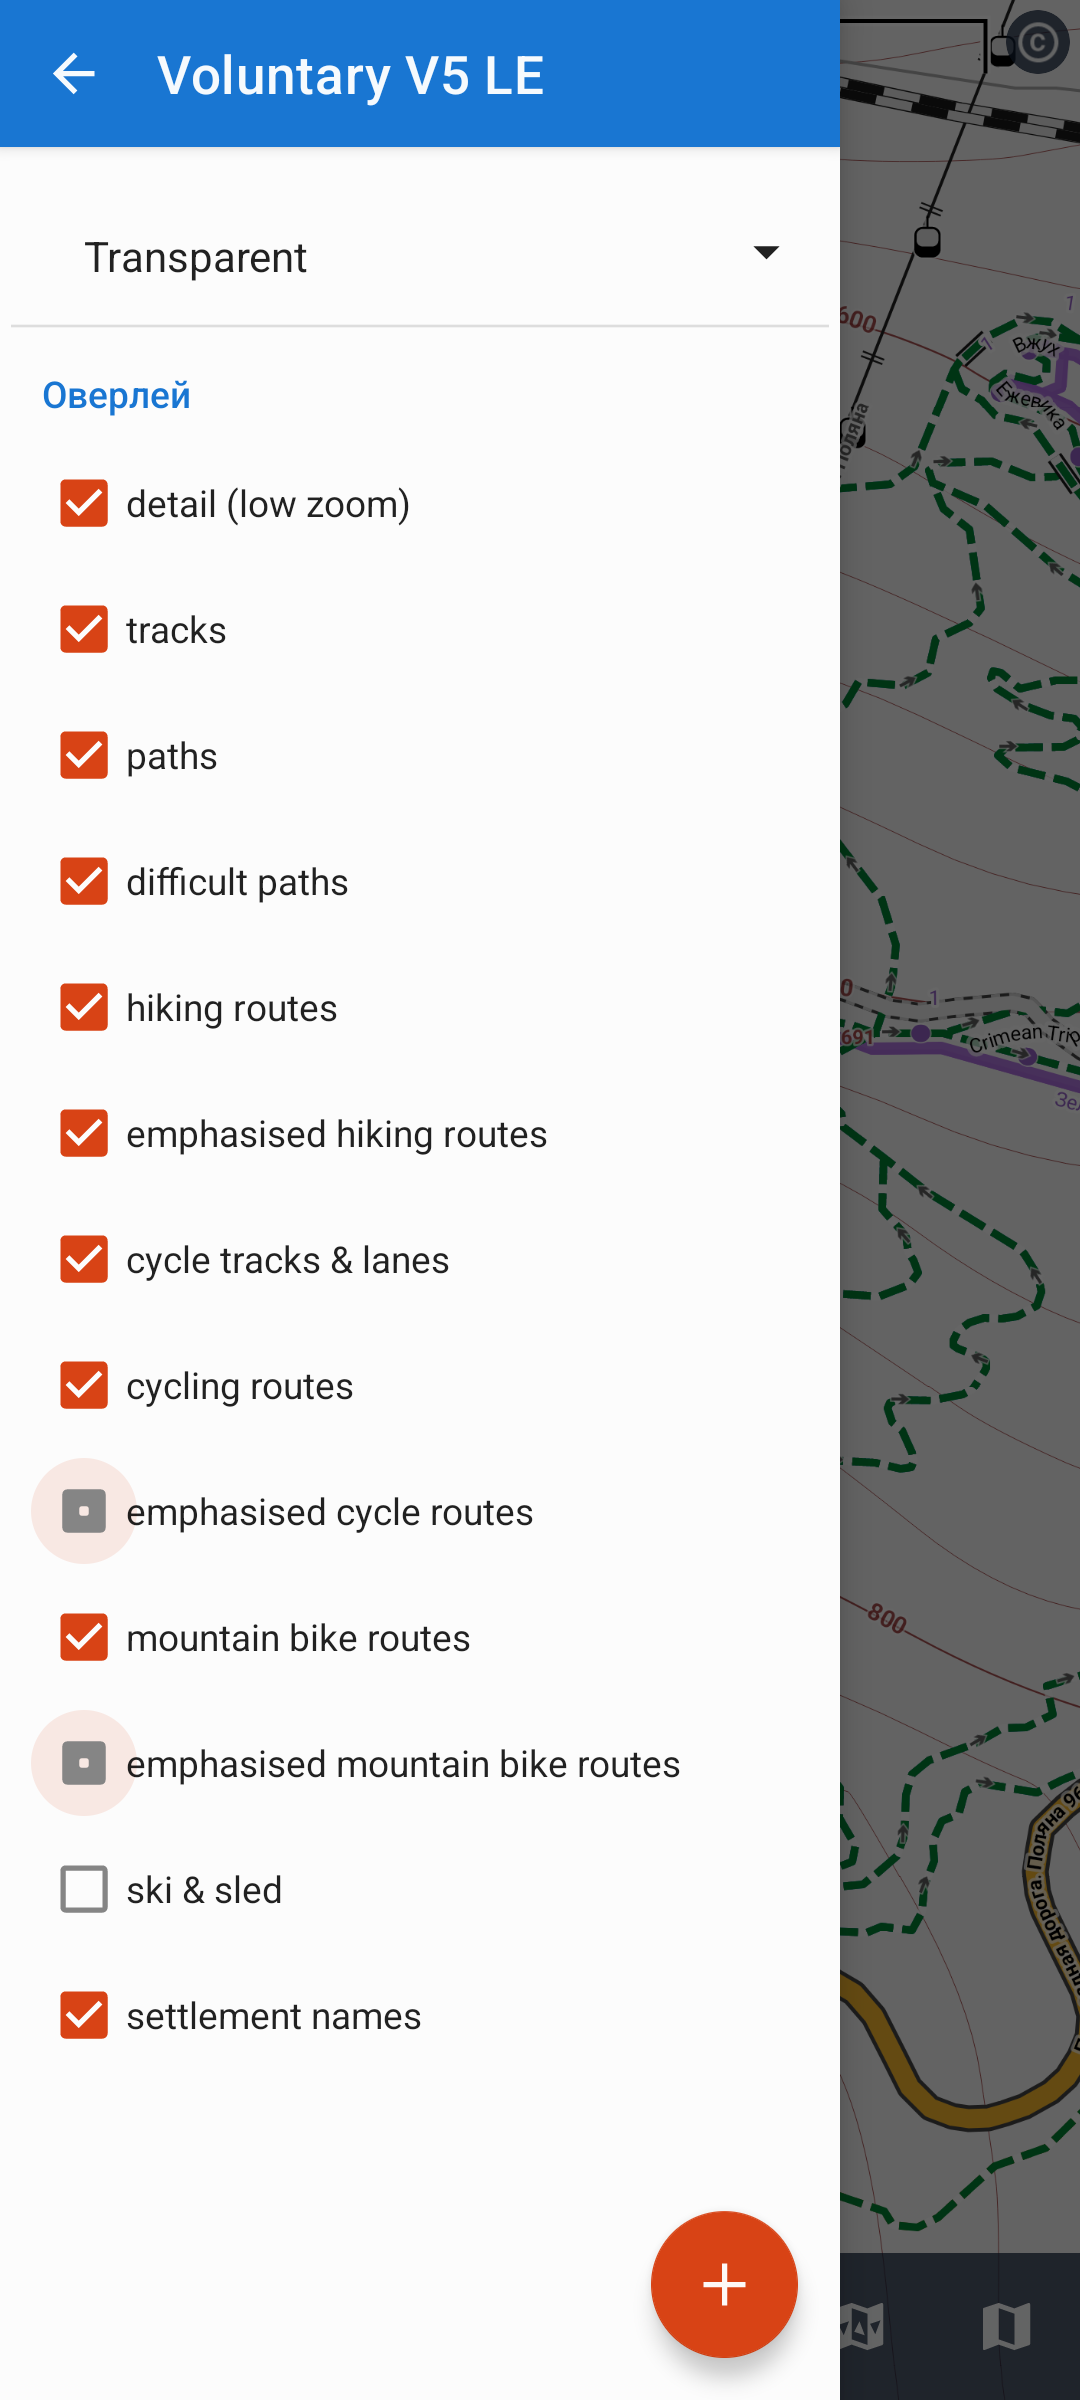
Task: Open the folded map icon at bottom right
Action: pyautogui.click(x=1006, y=2326)
